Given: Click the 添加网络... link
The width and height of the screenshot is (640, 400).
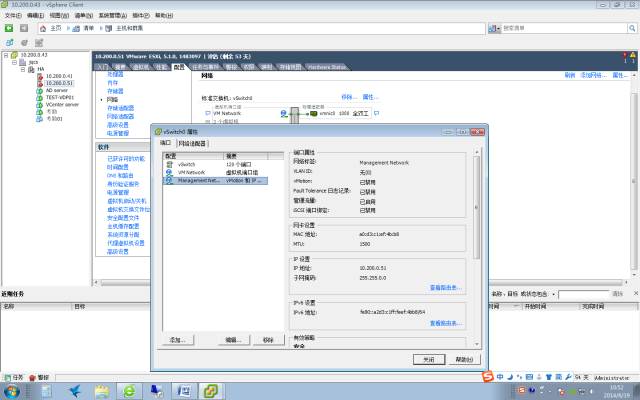Looking at the screenshot, I should (593, 76).
